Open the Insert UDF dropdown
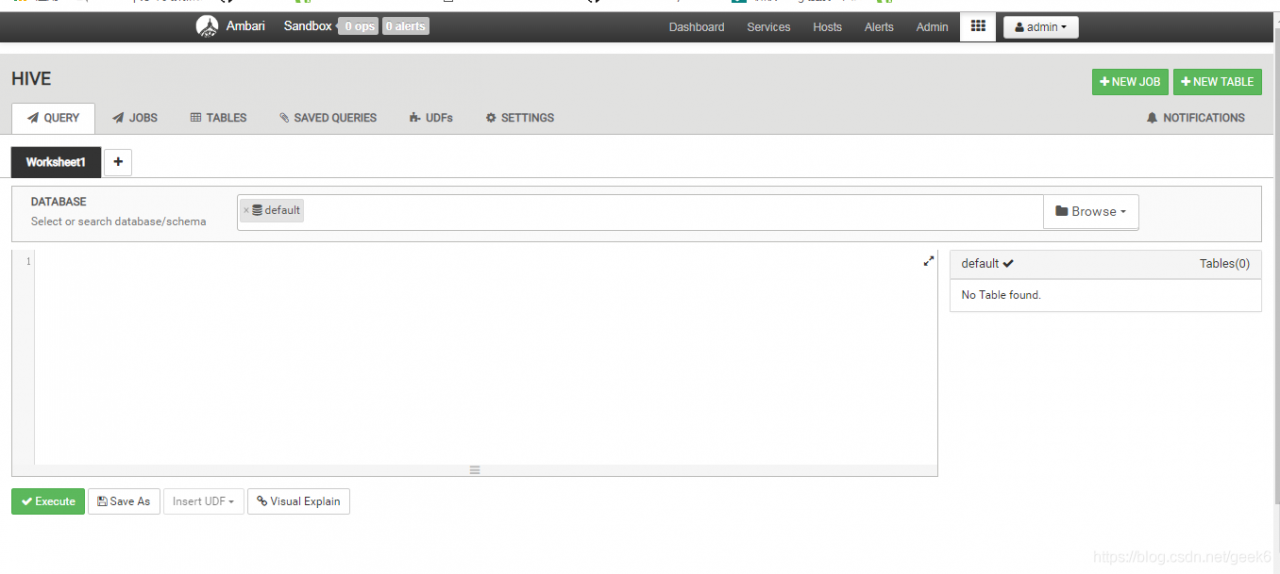1280x574 pixels. click(204, 501)
